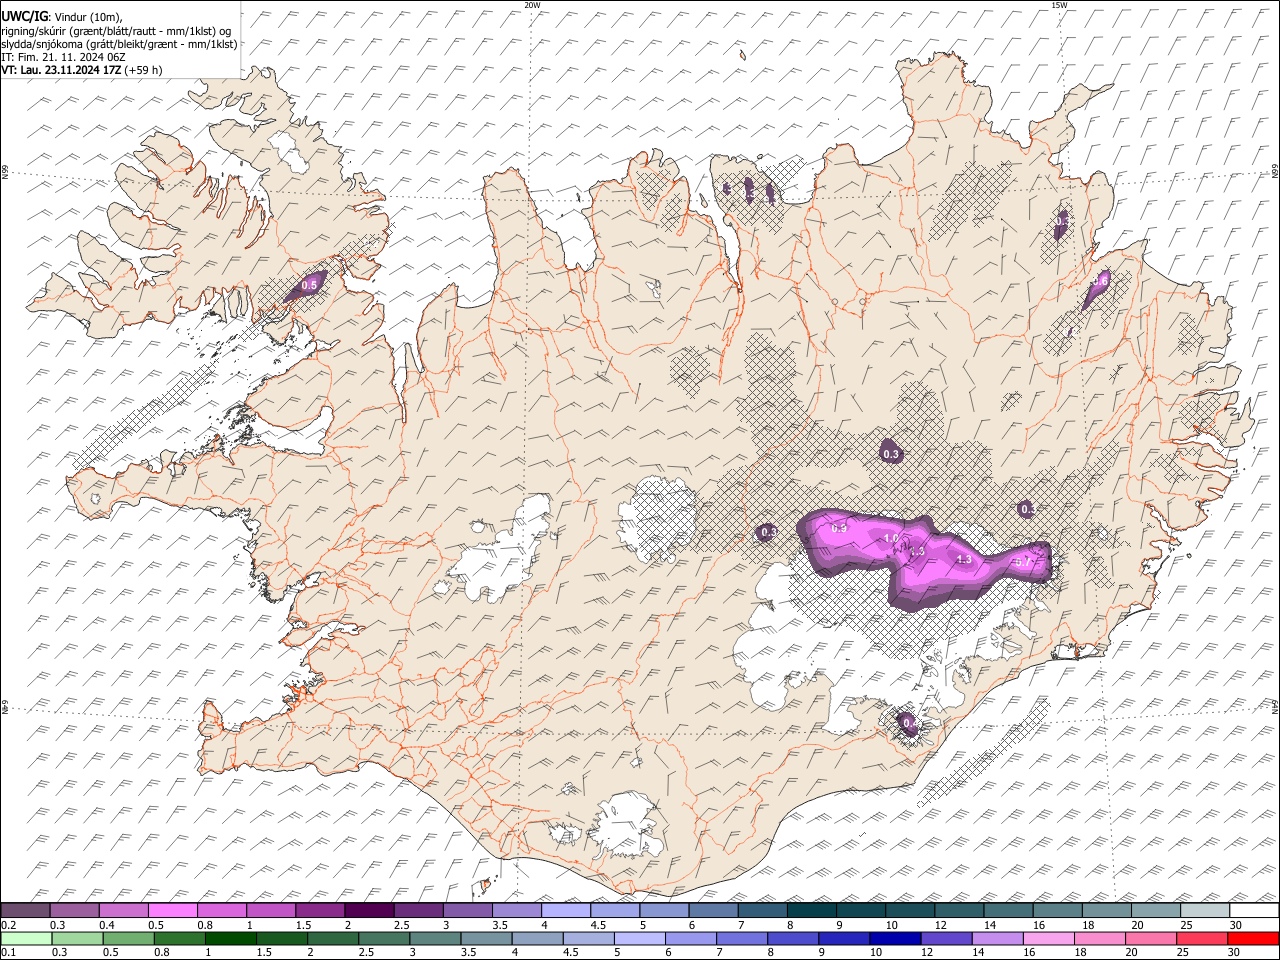This screenshot has height=960, width=1280.
Task: Click the 'slydda/snjókoma' legend description line
Action: (119, 44)
